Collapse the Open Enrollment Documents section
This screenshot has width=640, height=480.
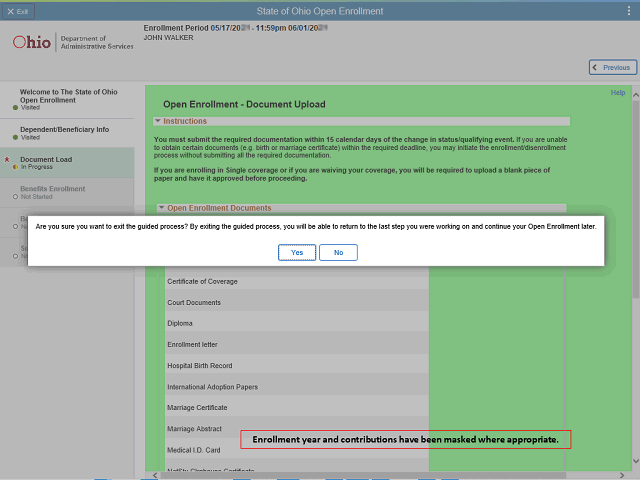[x=161, y=208]
